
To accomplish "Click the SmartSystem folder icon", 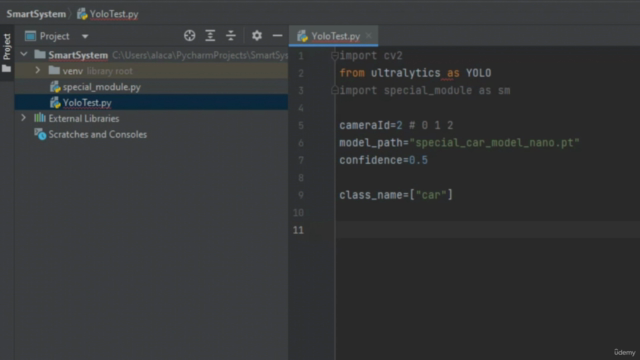I will tap(40, 54).
